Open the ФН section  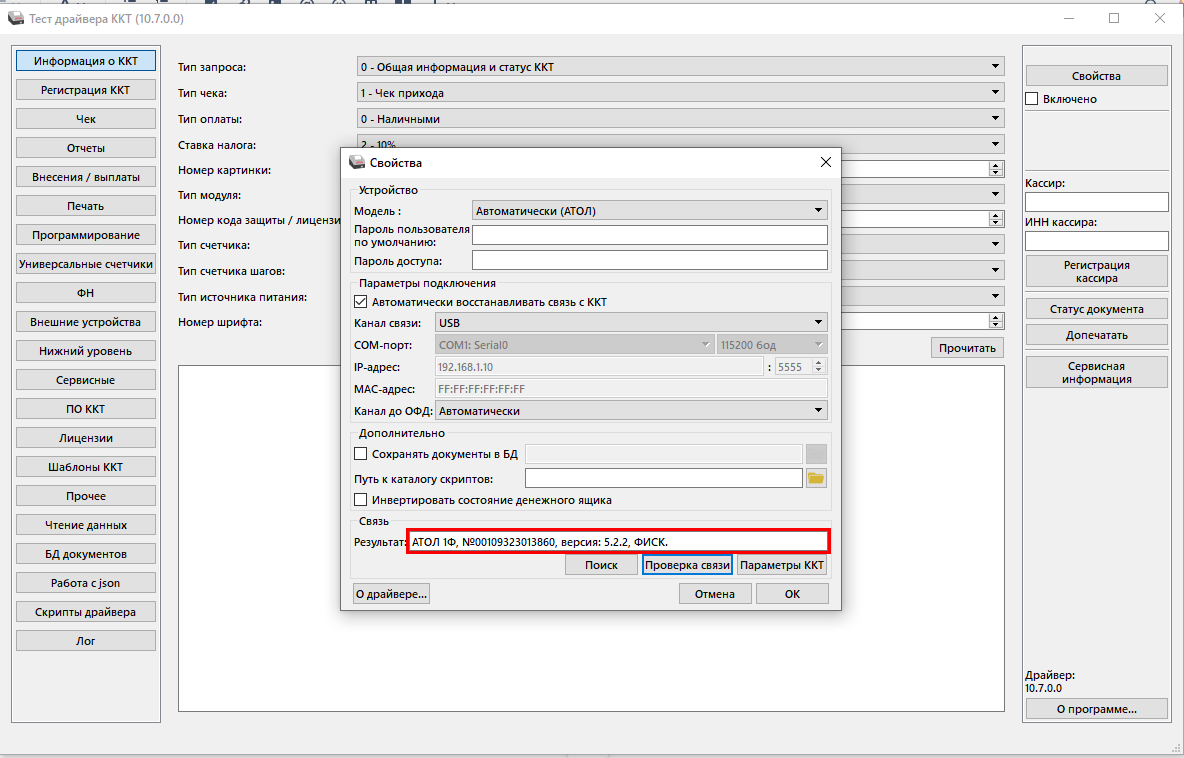click(86, 293)
